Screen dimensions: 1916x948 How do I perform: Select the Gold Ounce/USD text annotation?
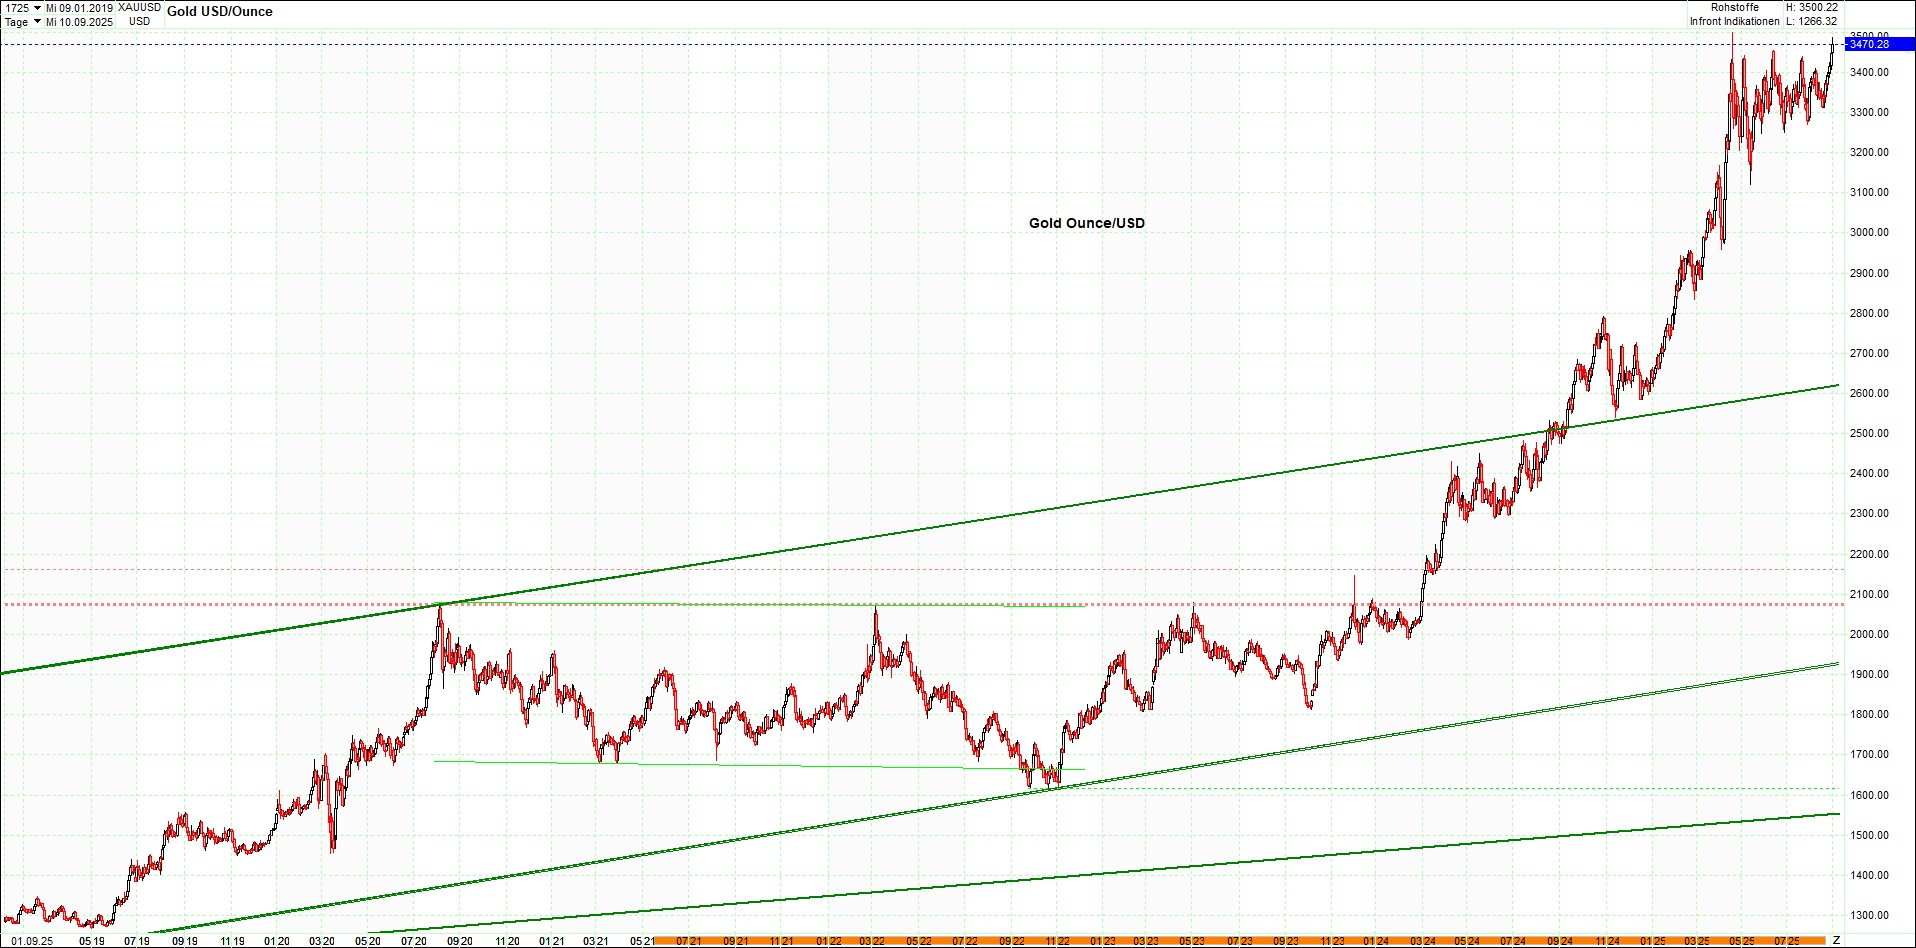[1086, 223]
